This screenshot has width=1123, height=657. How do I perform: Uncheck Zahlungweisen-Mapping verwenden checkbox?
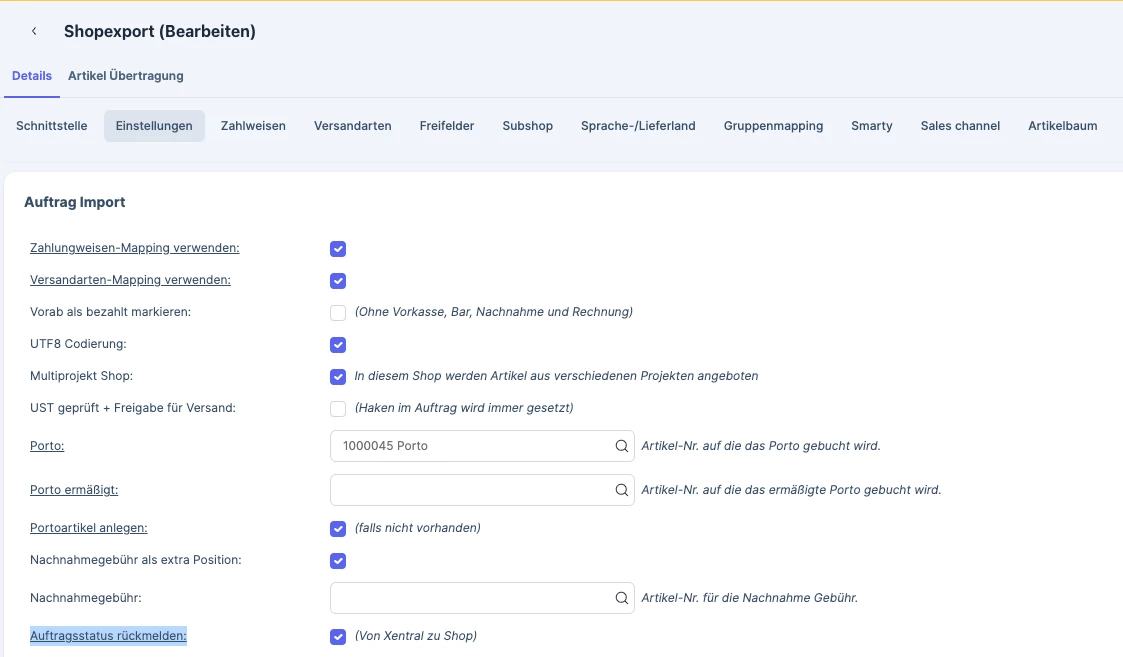click(338, 249)
